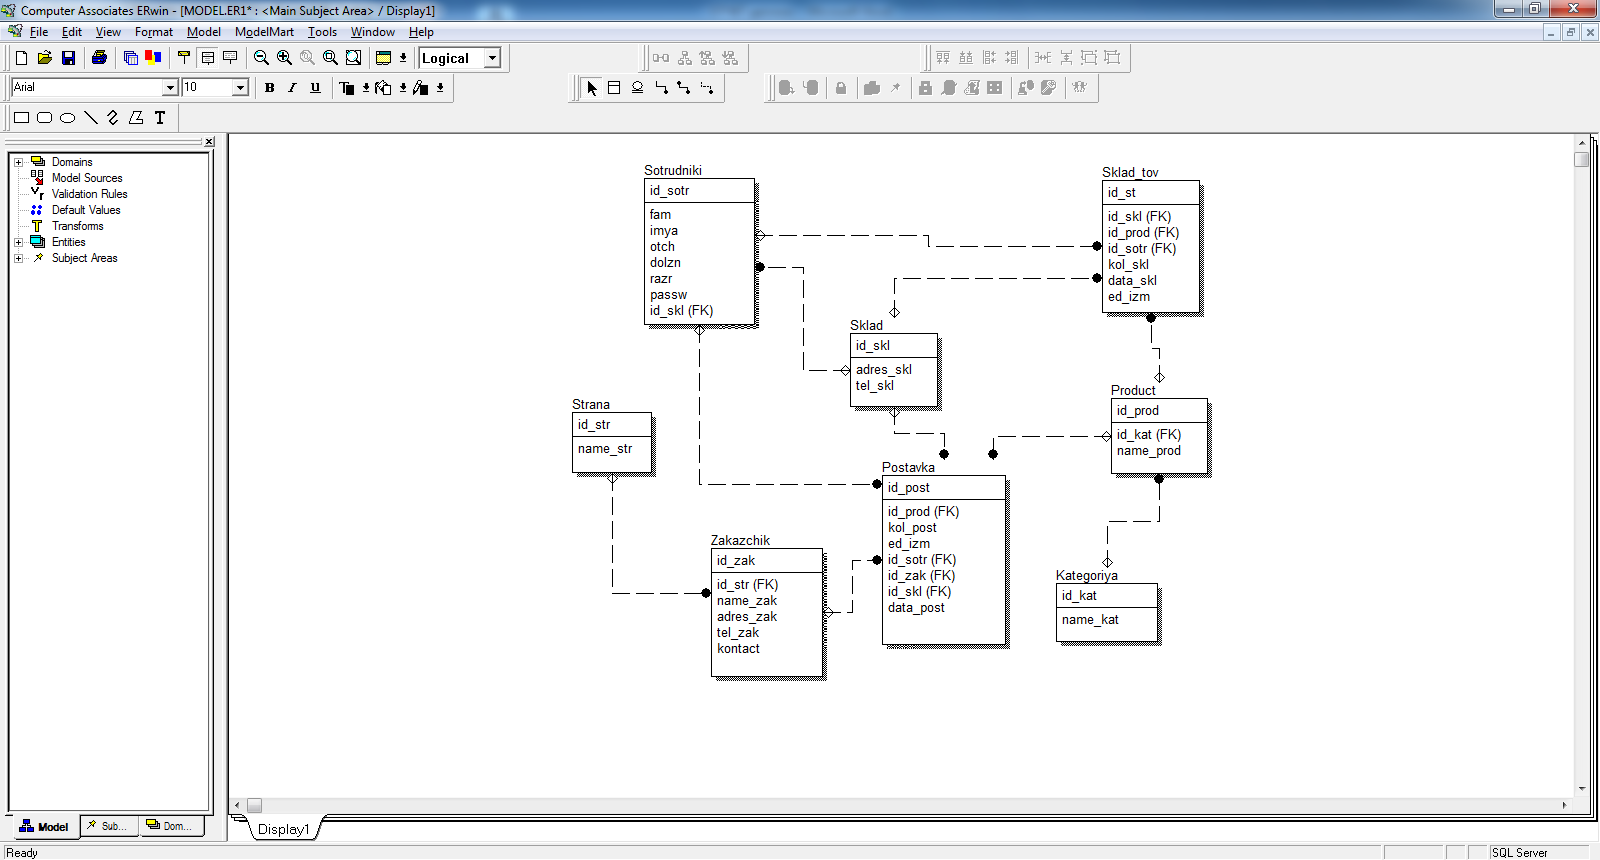This screenshot has width=1600, height=860.
Task: Select the Entity tool in toolbox
Action: 614,88
